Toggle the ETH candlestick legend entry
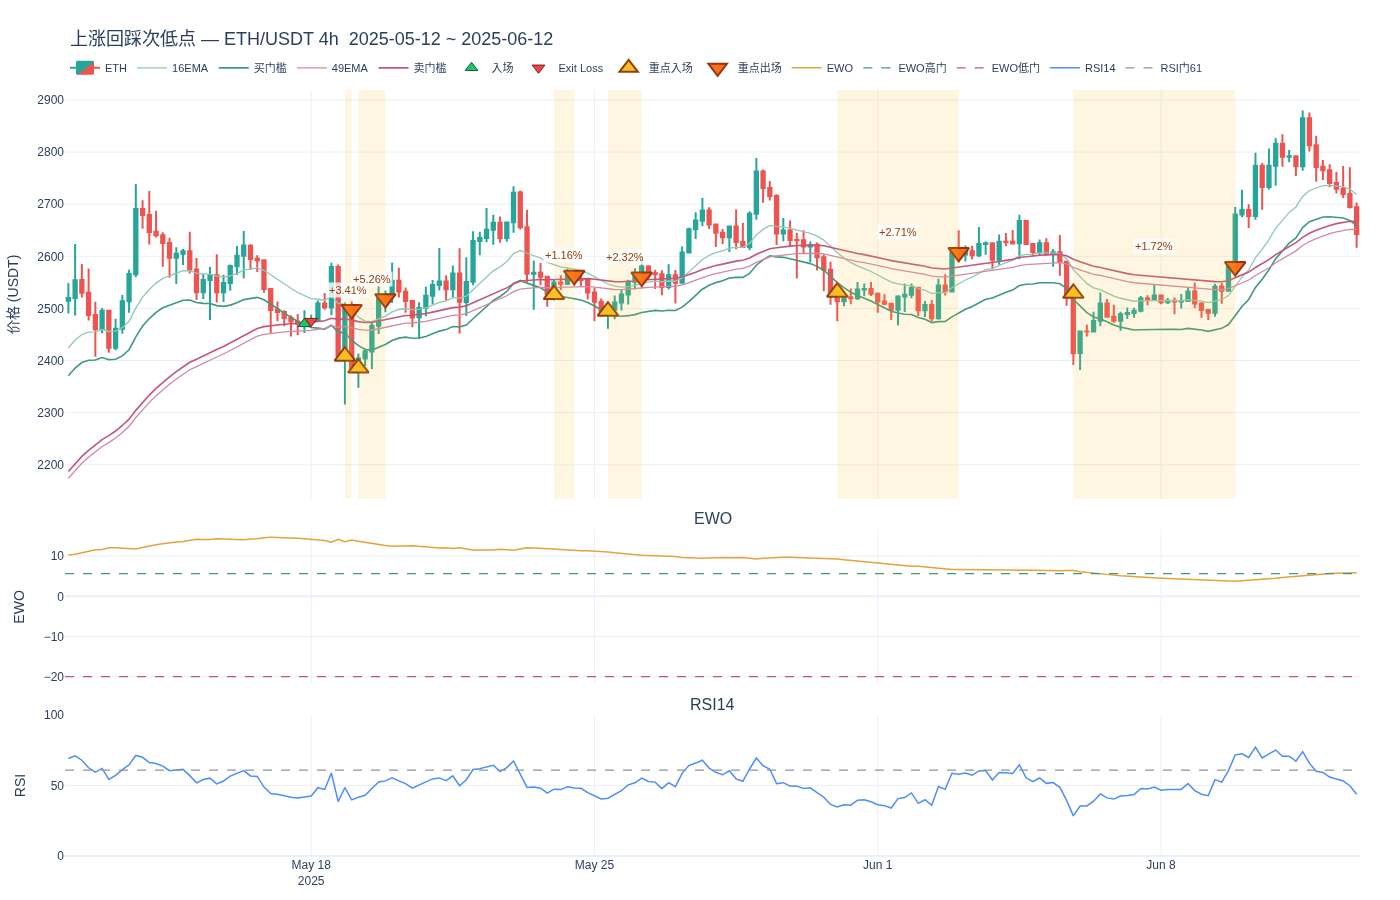This screenshot has width=1400, height=900. 99,68
